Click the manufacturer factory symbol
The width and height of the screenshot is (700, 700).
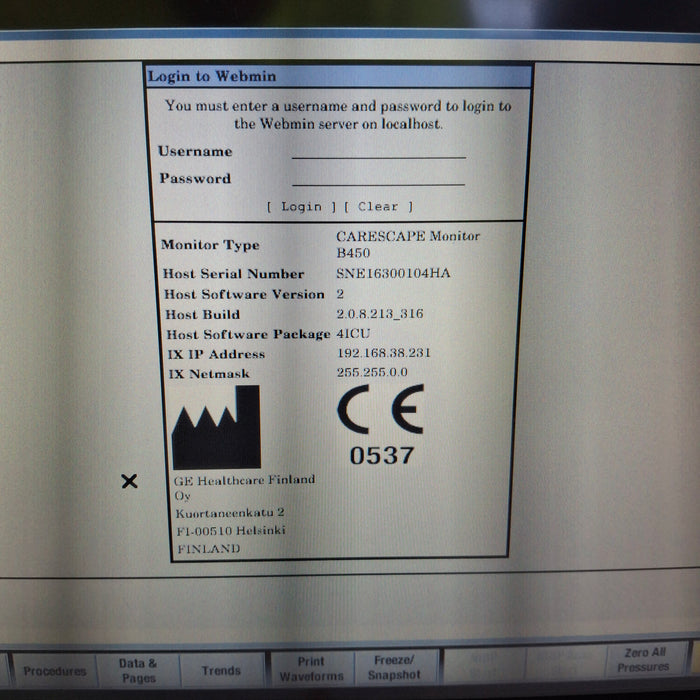(x=216, y=427)
